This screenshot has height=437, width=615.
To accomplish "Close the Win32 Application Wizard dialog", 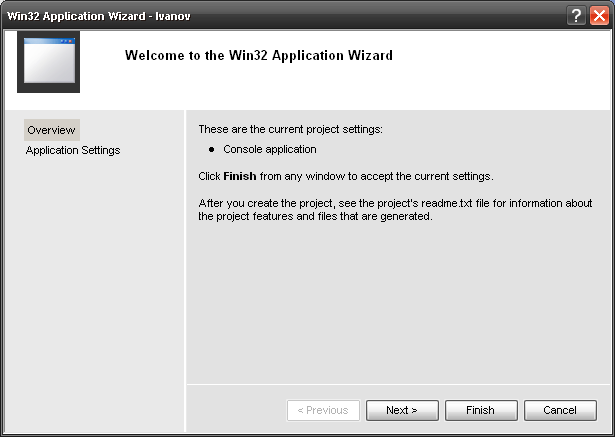I will (599, 16).
